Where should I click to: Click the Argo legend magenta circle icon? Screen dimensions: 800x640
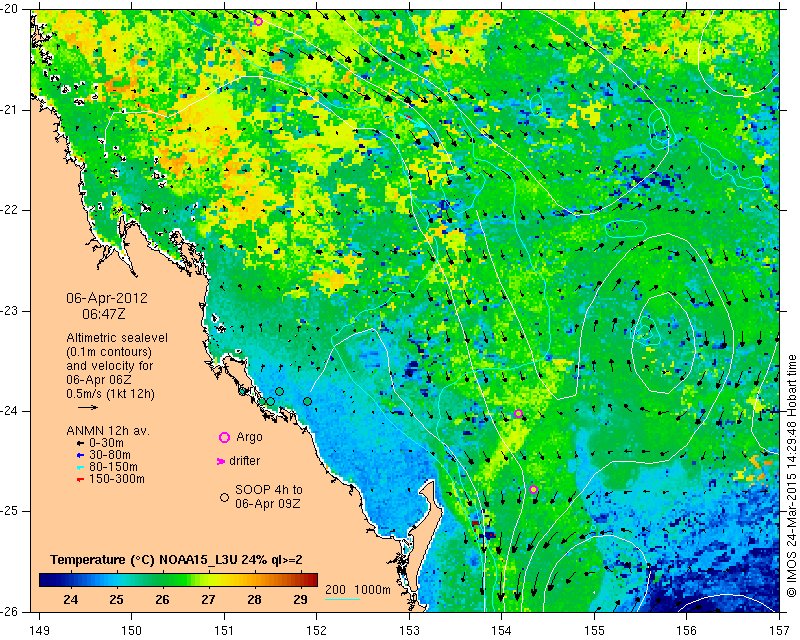coord(224,437)
